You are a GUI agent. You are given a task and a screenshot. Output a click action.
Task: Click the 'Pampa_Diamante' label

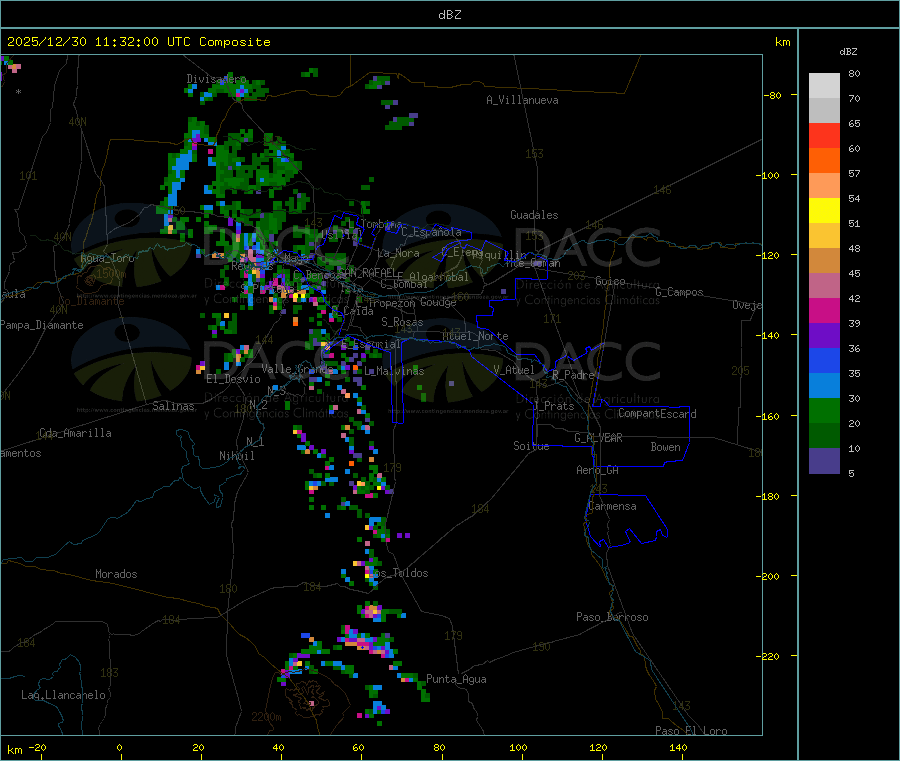(x=42, y=325)
